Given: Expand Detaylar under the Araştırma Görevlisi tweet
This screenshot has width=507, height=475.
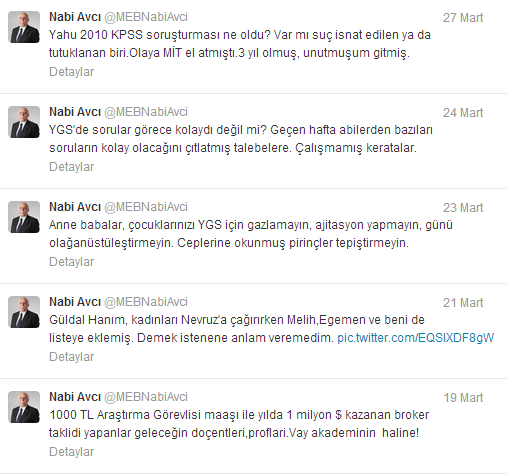Looking at the screenshot, I should pyautogui.click(x=72, y=452).
